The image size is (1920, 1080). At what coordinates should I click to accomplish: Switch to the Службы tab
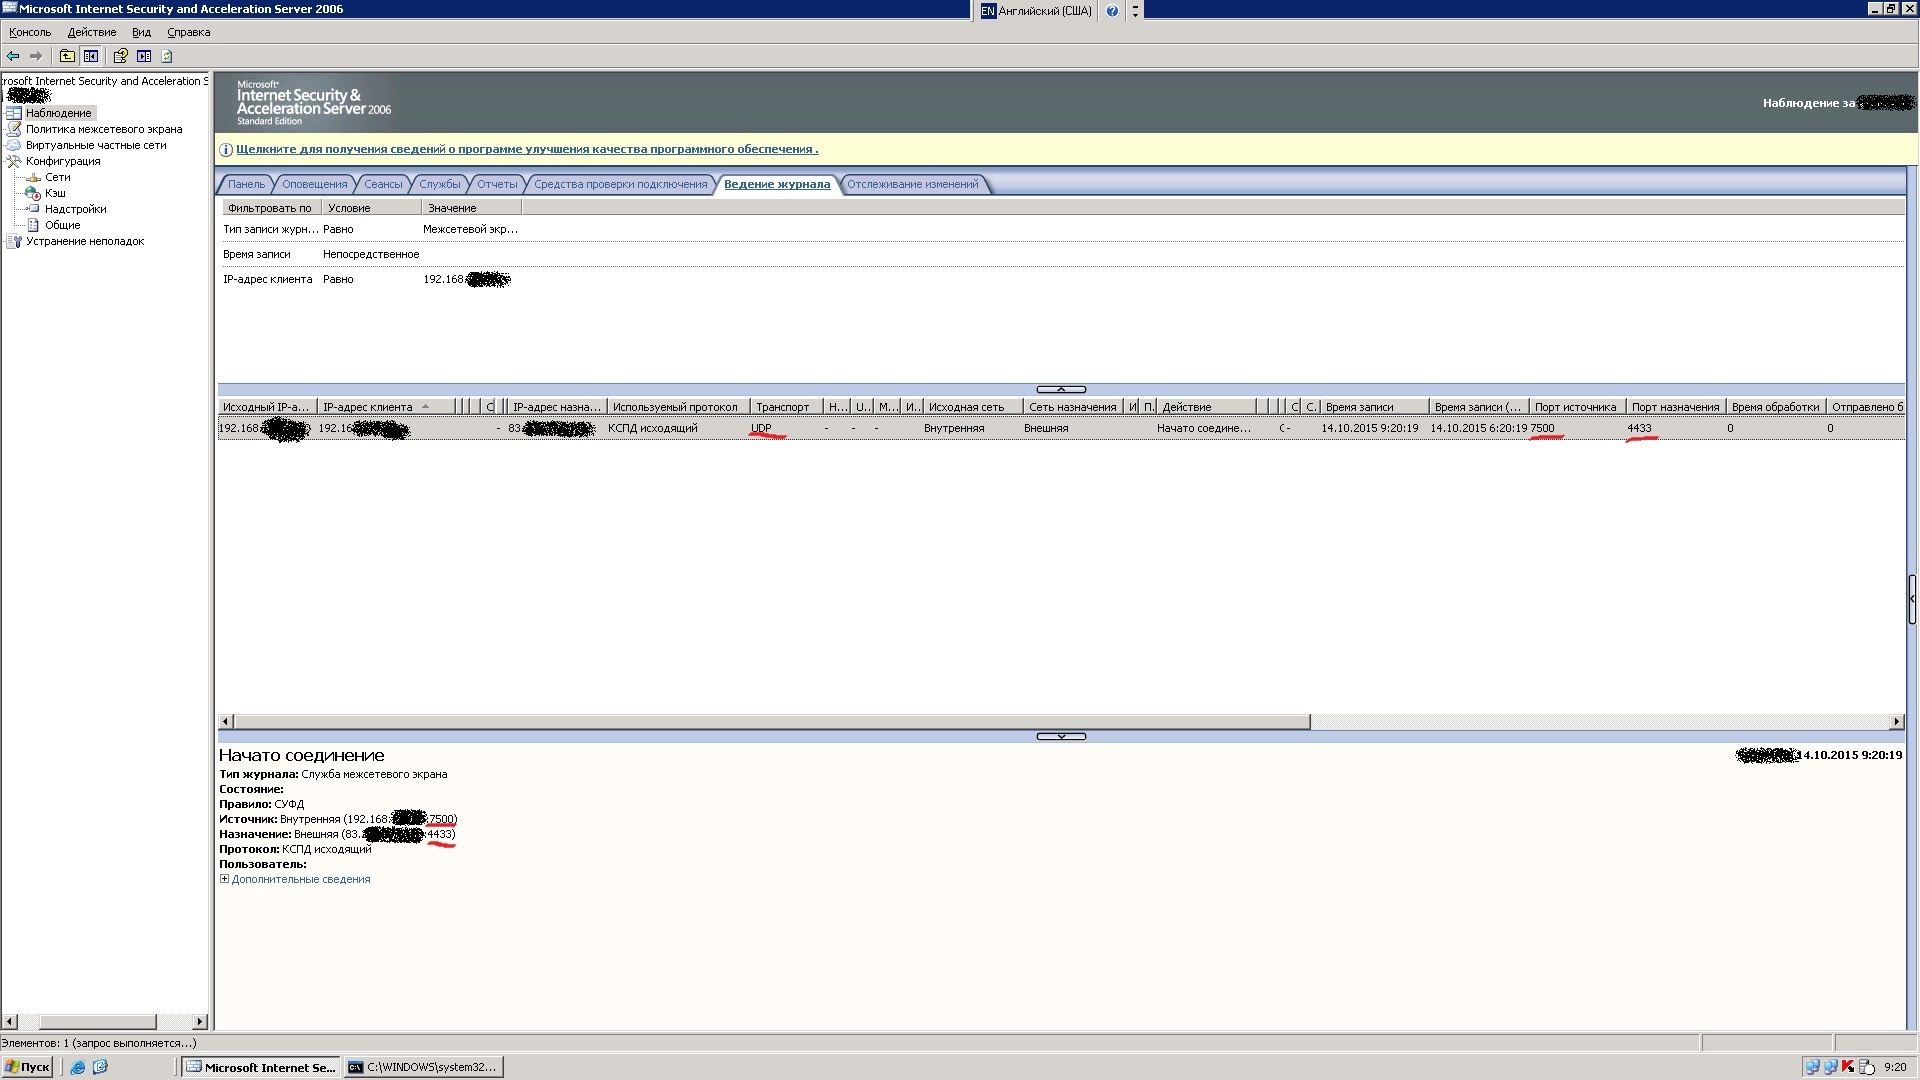pyautogui.click(x=440, y=184)
